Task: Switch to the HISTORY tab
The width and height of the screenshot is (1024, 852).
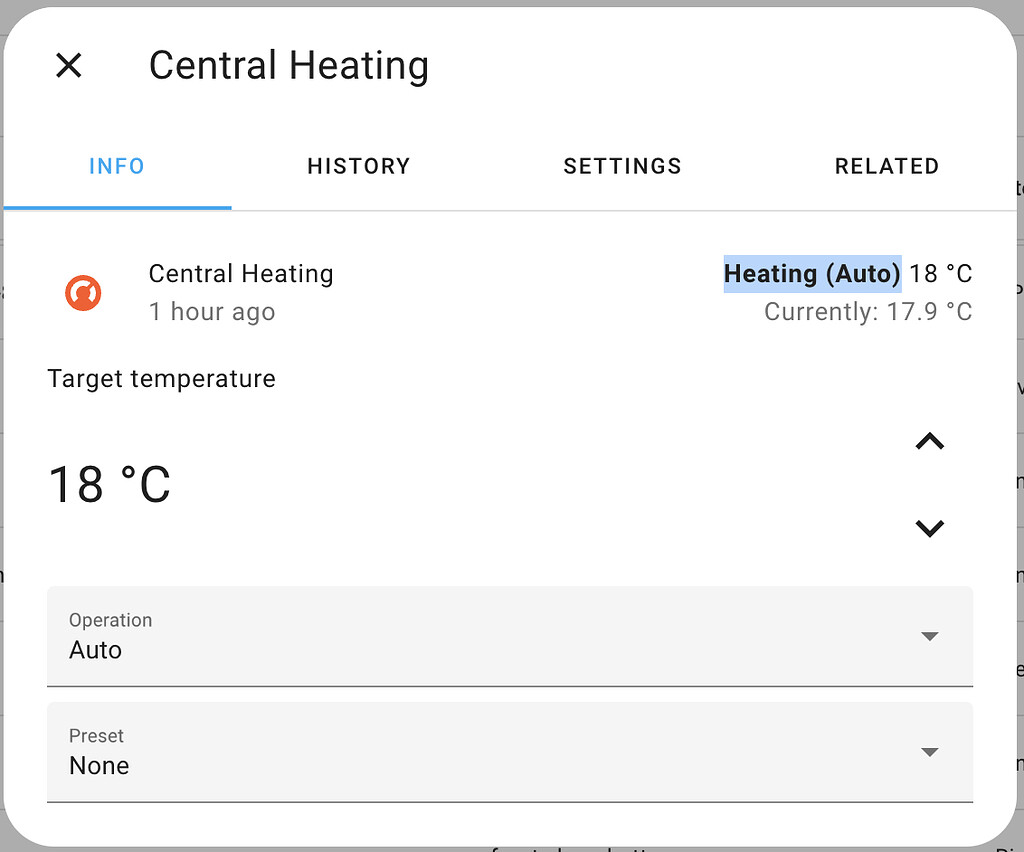Action: click(x=358, y=166)
